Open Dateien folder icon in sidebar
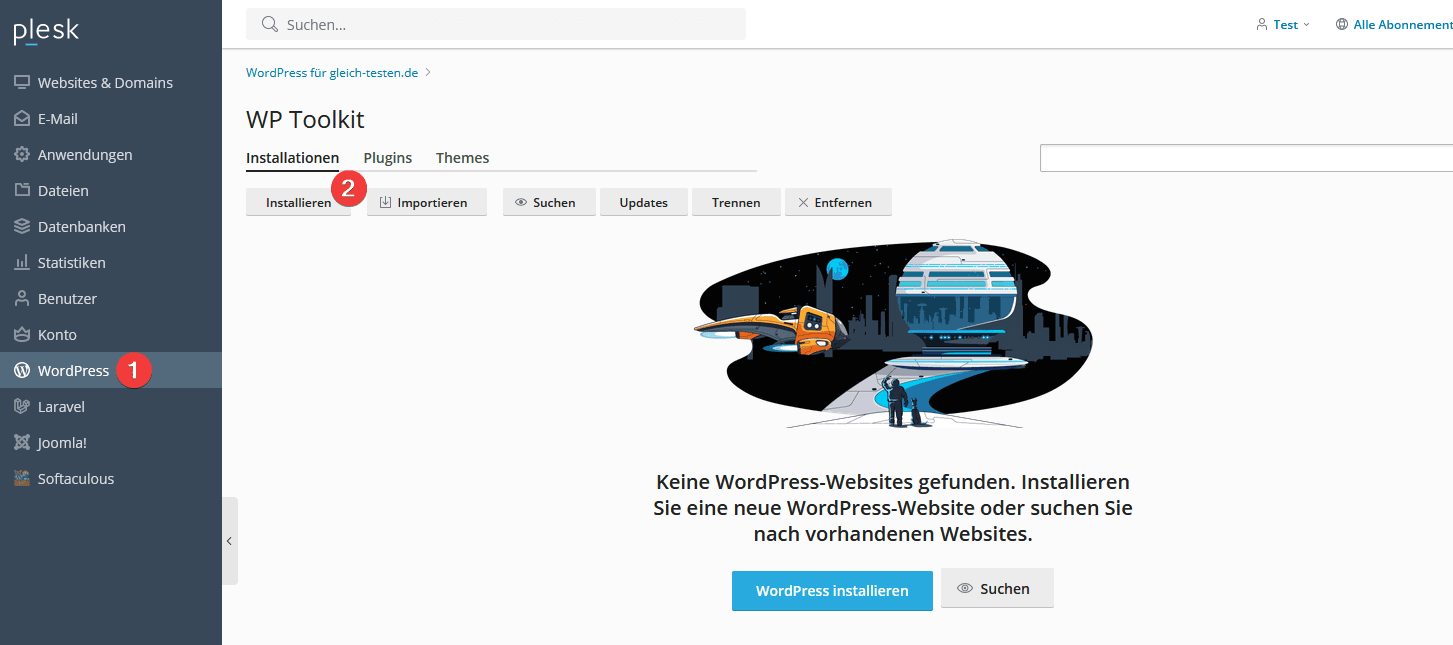This screenshot has height=645, width=1453. pos(22,191)
